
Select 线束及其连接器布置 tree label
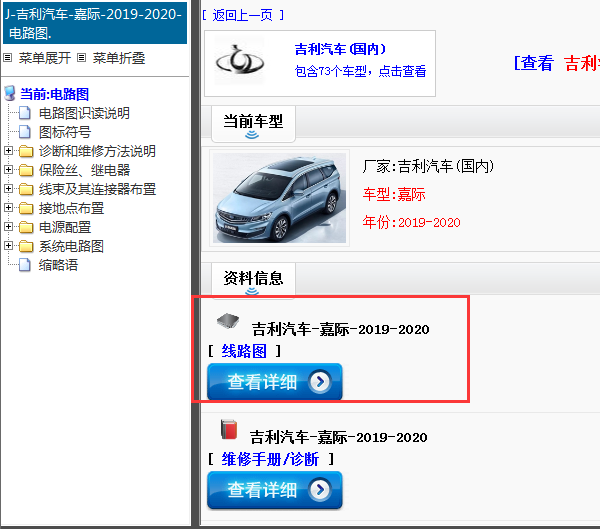[97, 189]
